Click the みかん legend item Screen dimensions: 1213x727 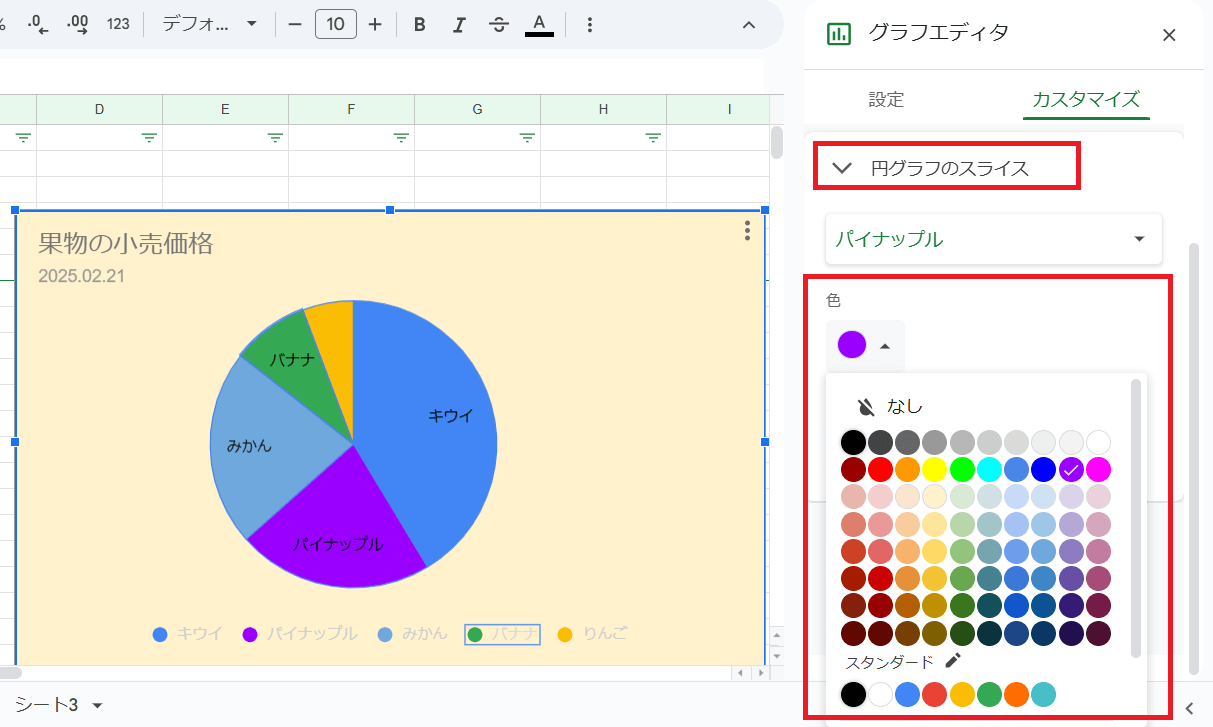click(x=413, y=634)
